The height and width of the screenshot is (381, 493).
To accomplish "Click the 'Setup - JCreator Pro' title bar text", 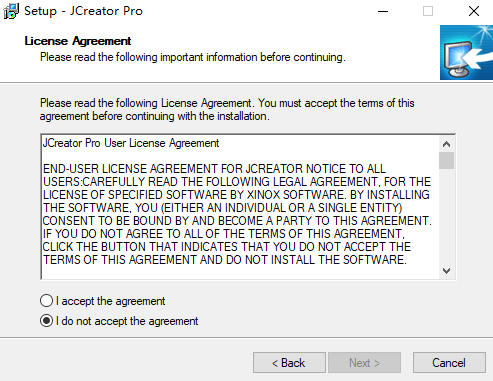I will pyautogui.click(x=83, y=11).
